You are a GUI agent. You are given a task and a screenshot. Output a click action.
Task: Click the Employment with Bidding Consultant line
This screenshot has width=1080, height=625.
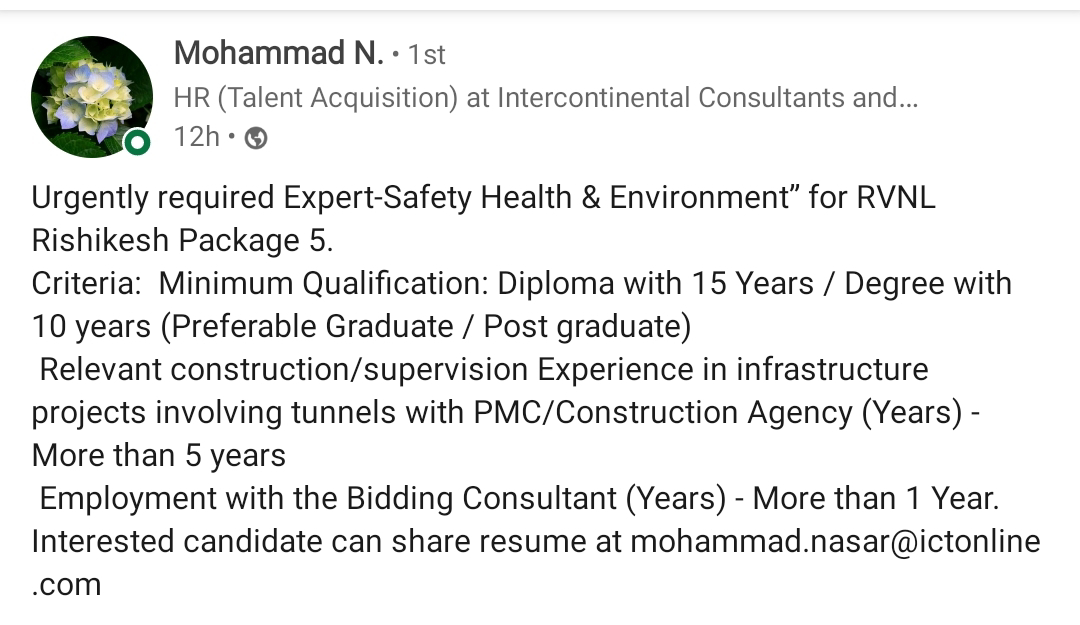[x=519, y=498]
